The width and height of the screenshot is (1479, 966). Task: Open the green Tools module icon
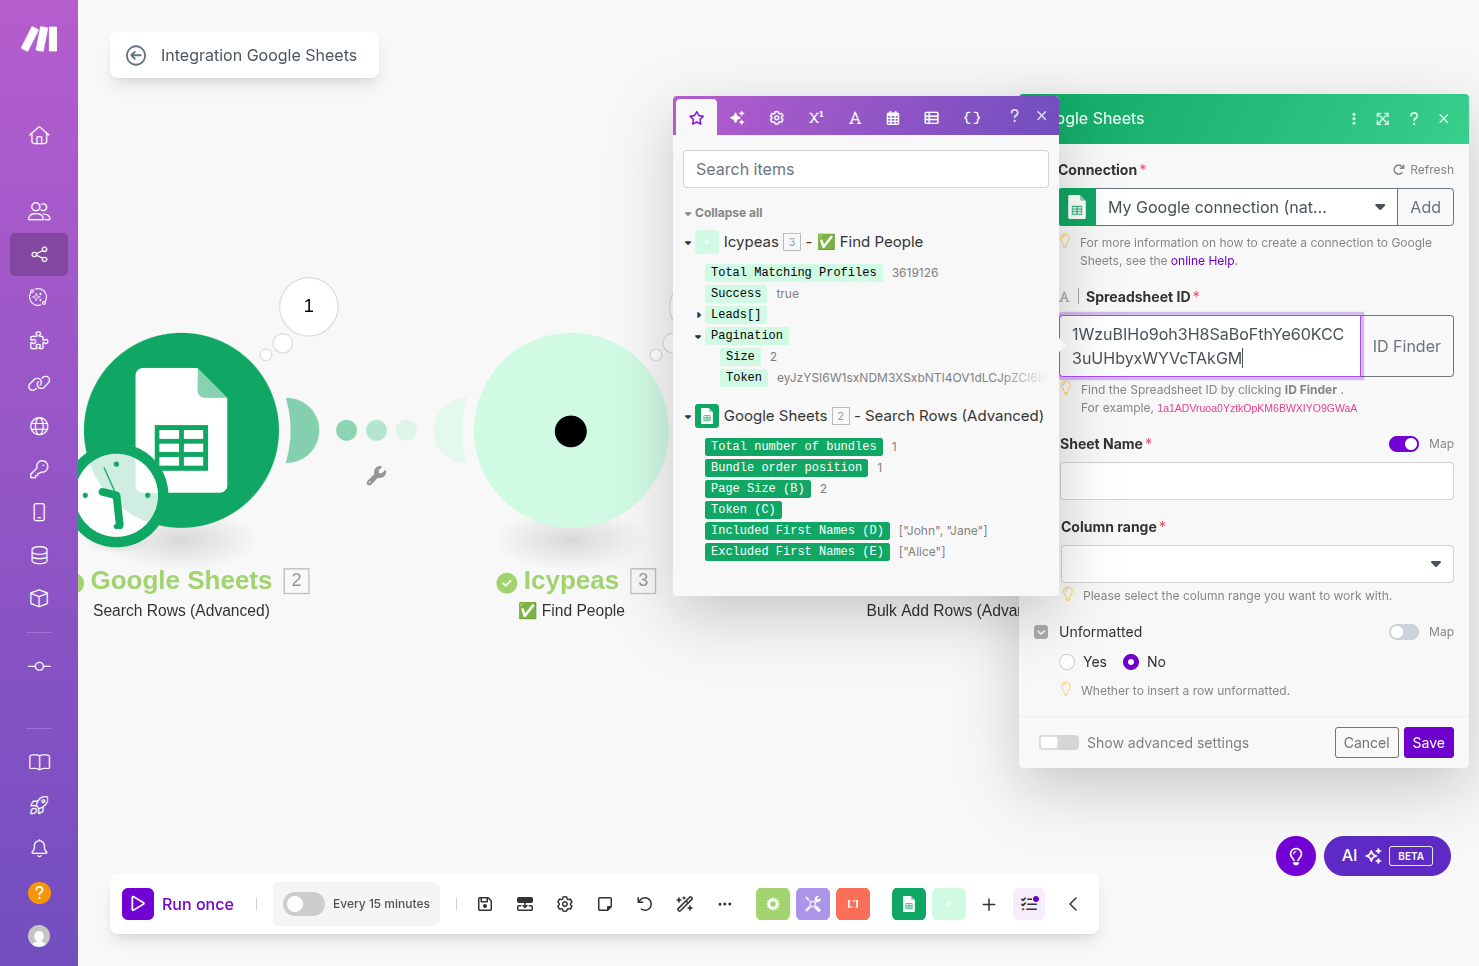click(x=773, y=904)
